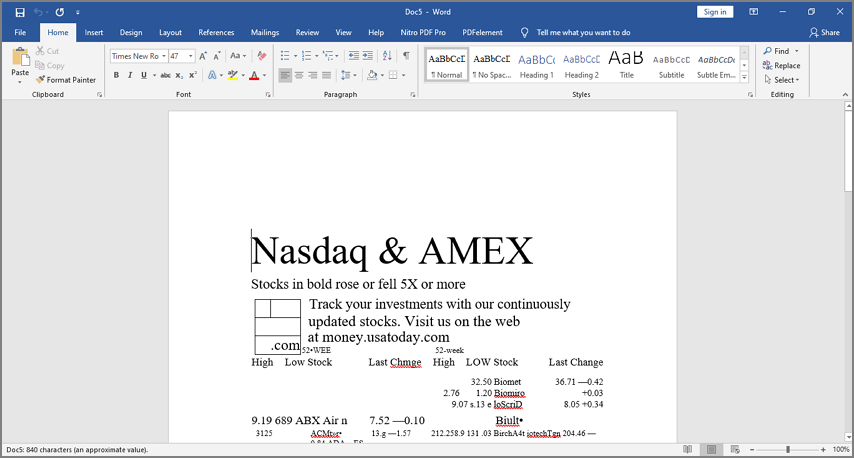
Task: Toggle bold formatting
Action: pos(116,75)
